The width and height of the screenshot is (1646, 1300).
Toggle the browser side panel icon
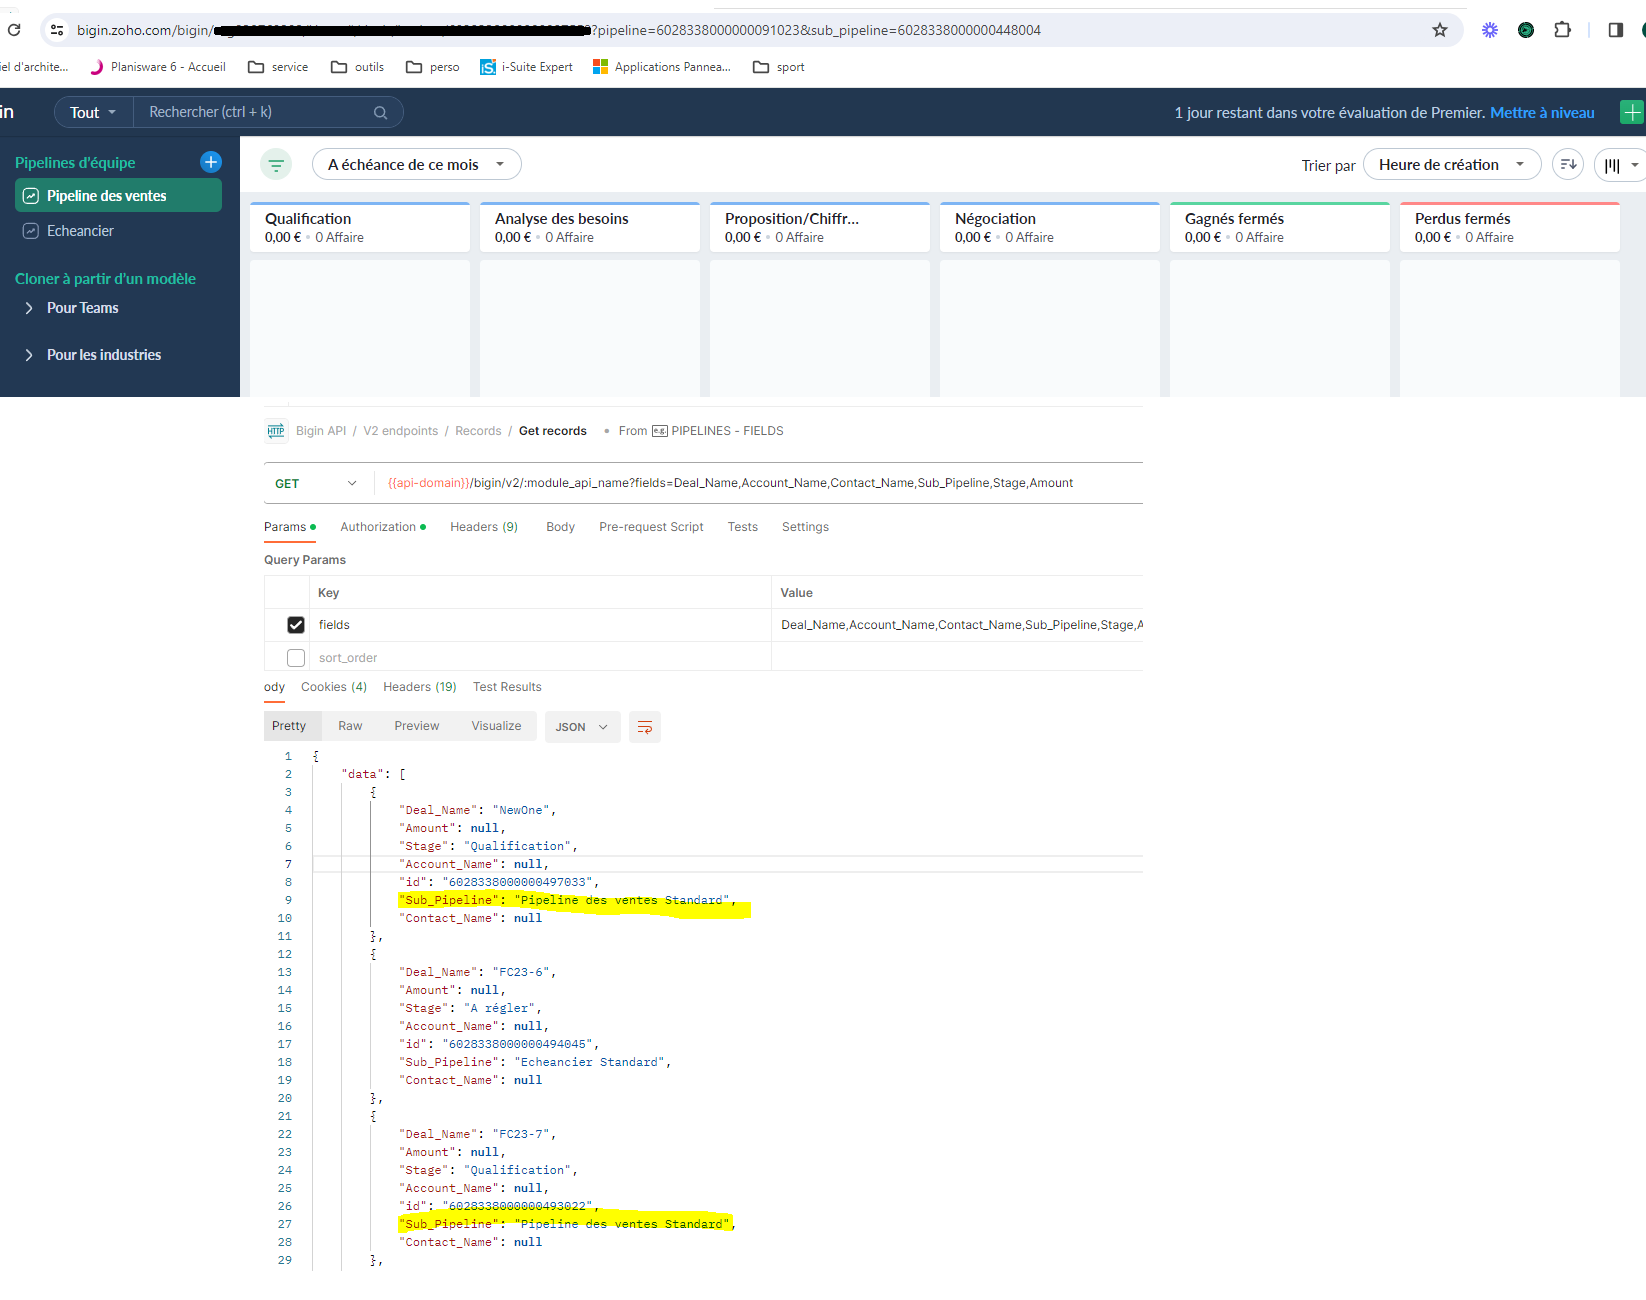click(1615, 30)
